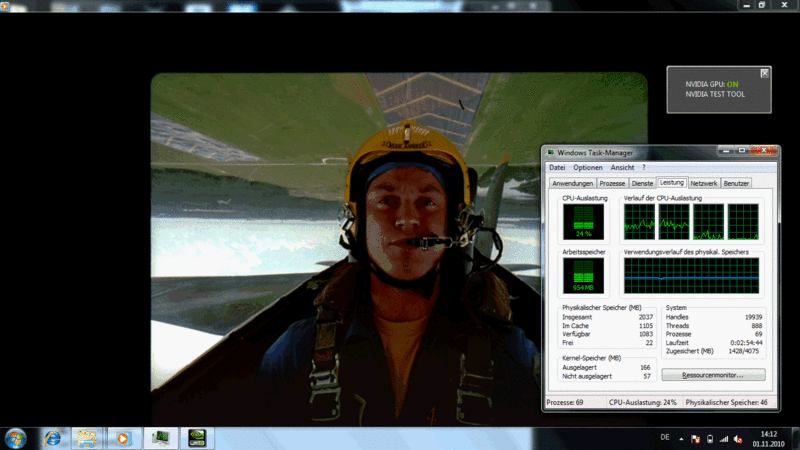This screenshot has width=800, height=450.
Task: Open the ? help menu
Action: pos(644,167)
